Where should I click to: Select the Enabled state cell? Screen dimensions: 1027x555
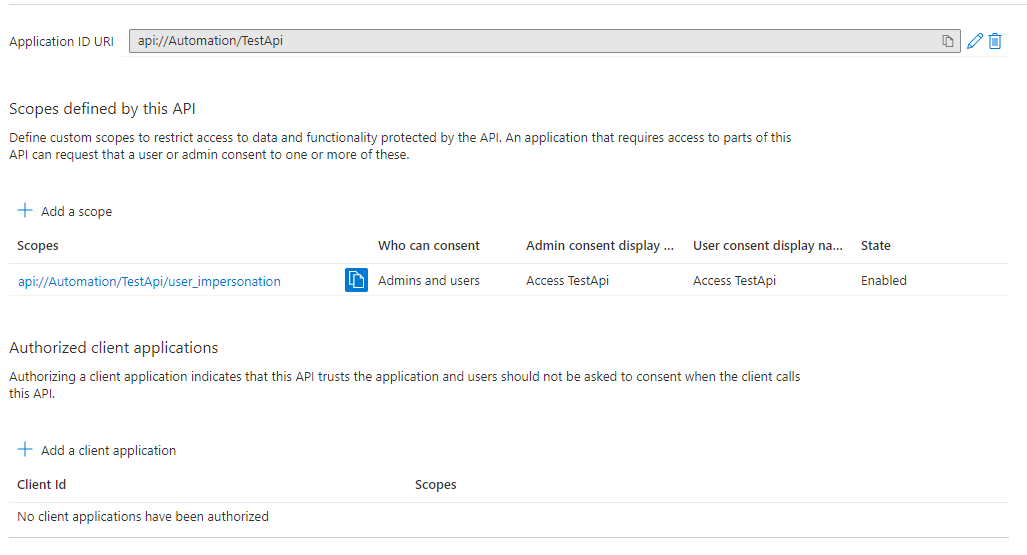click(x=883, y=281)
